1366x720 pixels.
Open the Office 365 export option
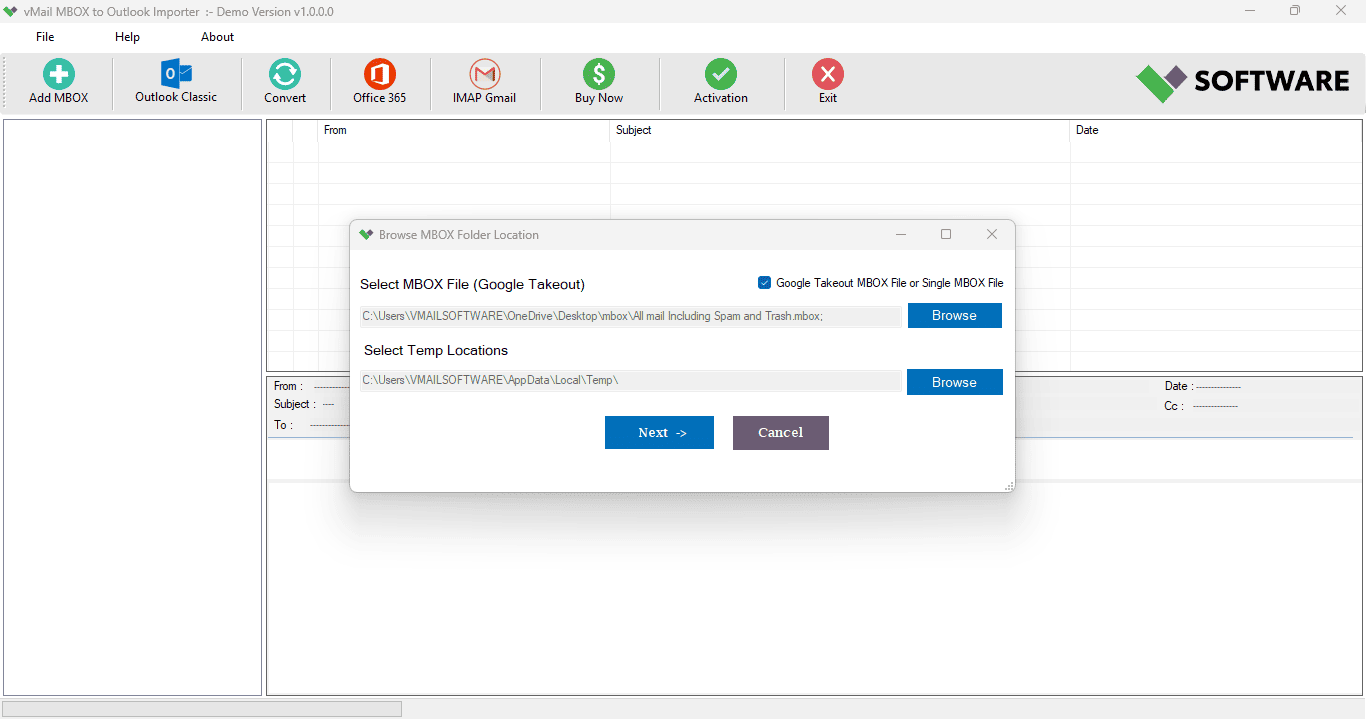[x=379, y=75]
